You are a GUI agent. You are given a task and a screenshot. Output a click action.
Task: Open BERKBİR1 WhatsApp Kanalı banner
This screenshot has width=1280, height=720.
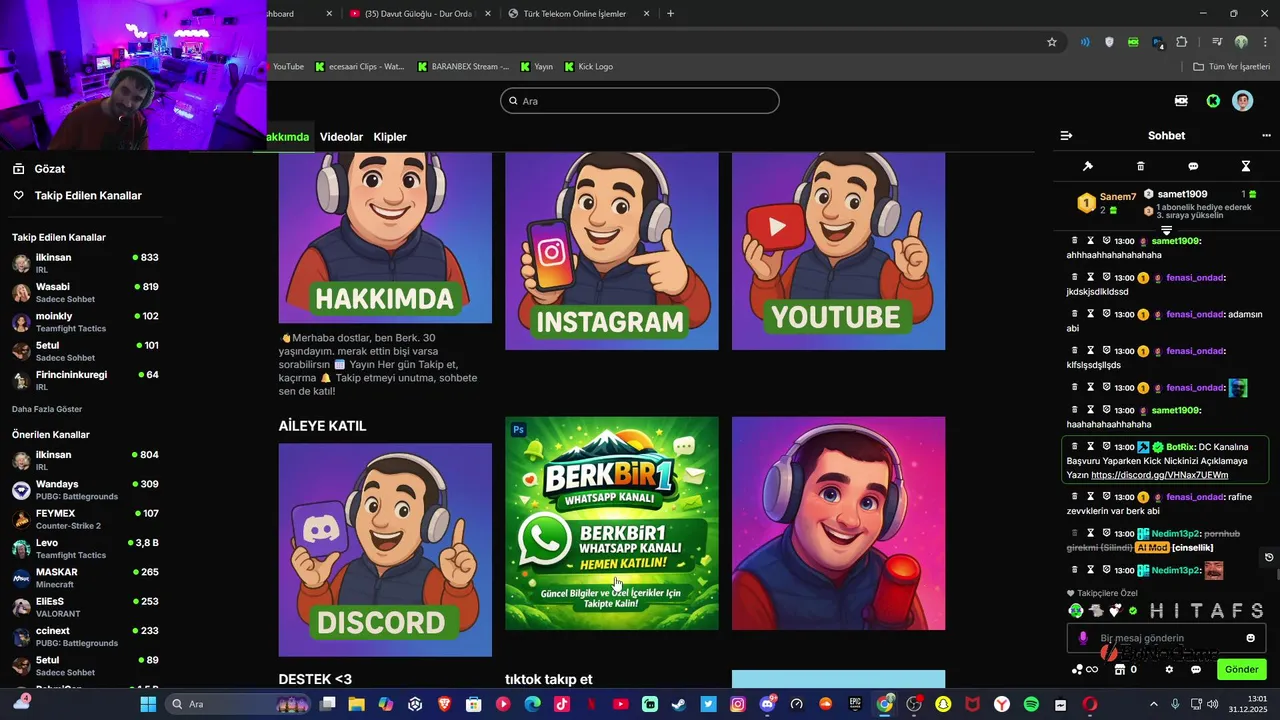click(x=612, y=523)
